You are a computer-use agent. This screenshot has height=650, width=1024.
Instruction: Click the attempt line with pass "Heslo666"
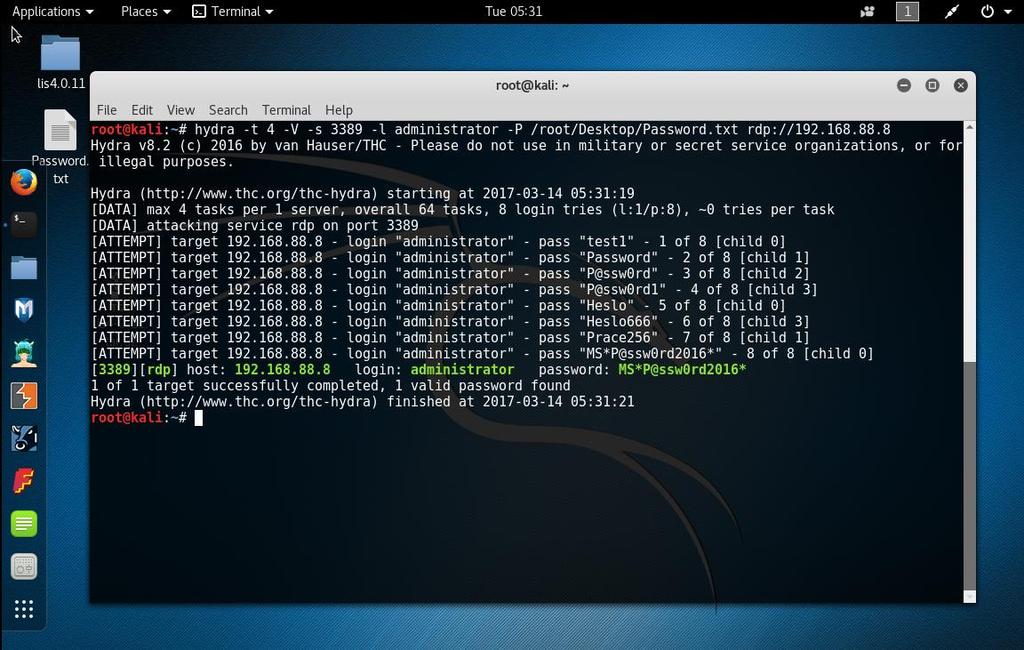click(450, 321)
